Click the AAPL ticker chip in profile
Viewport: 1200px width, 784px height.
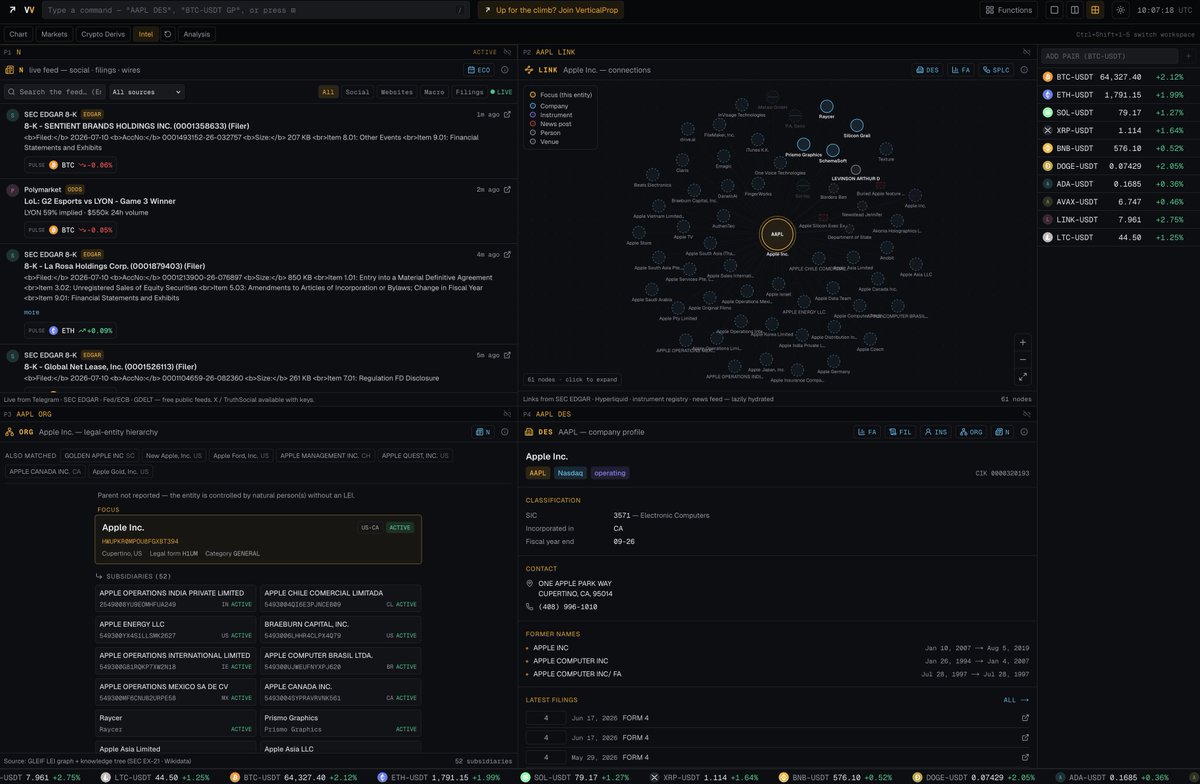(538, 473)
